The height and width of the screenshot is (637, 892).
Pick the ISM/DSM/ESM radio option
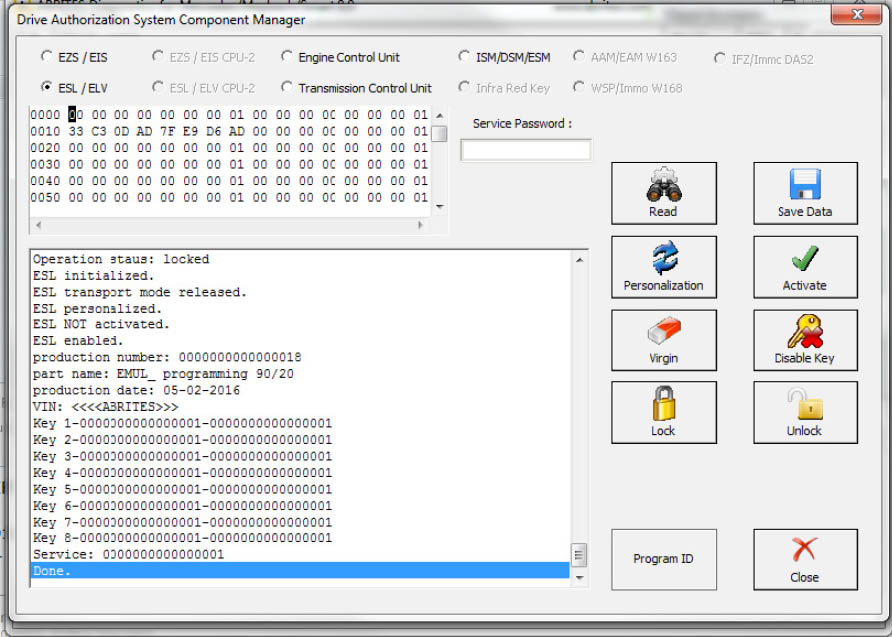pos(465,58)
